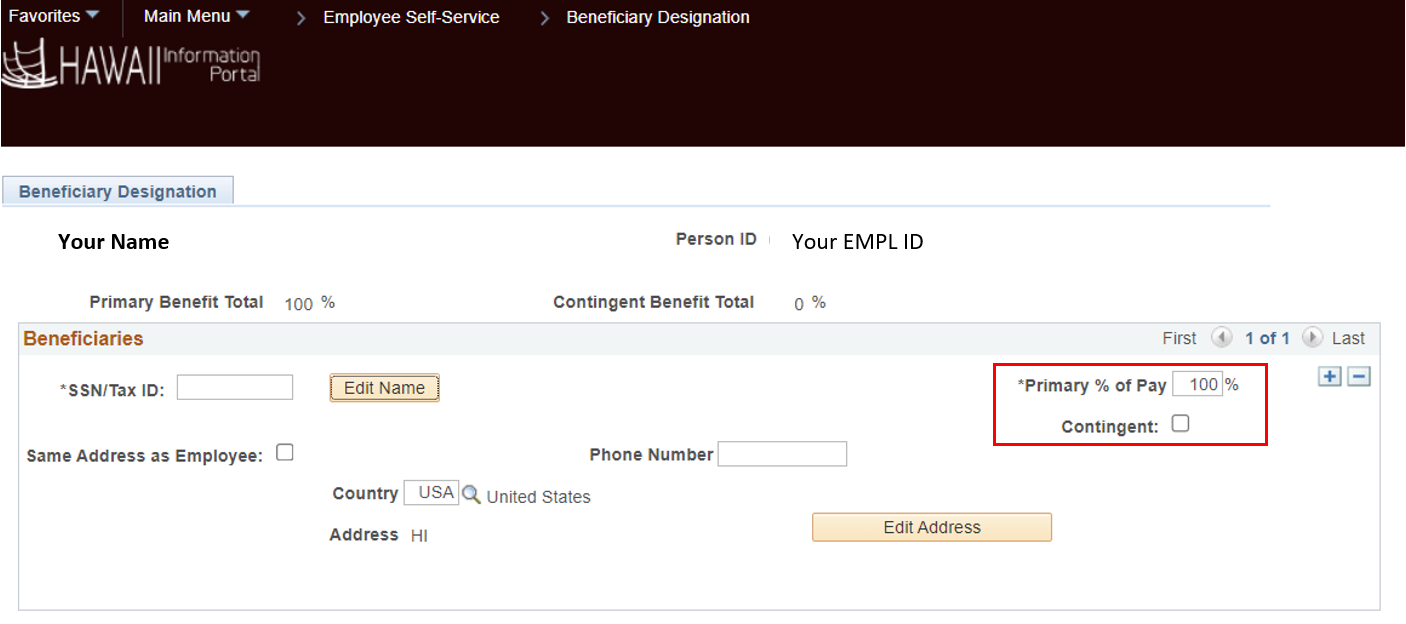Check Same Address as Employee
1406x624 pixels.
(x=285, y=453)
